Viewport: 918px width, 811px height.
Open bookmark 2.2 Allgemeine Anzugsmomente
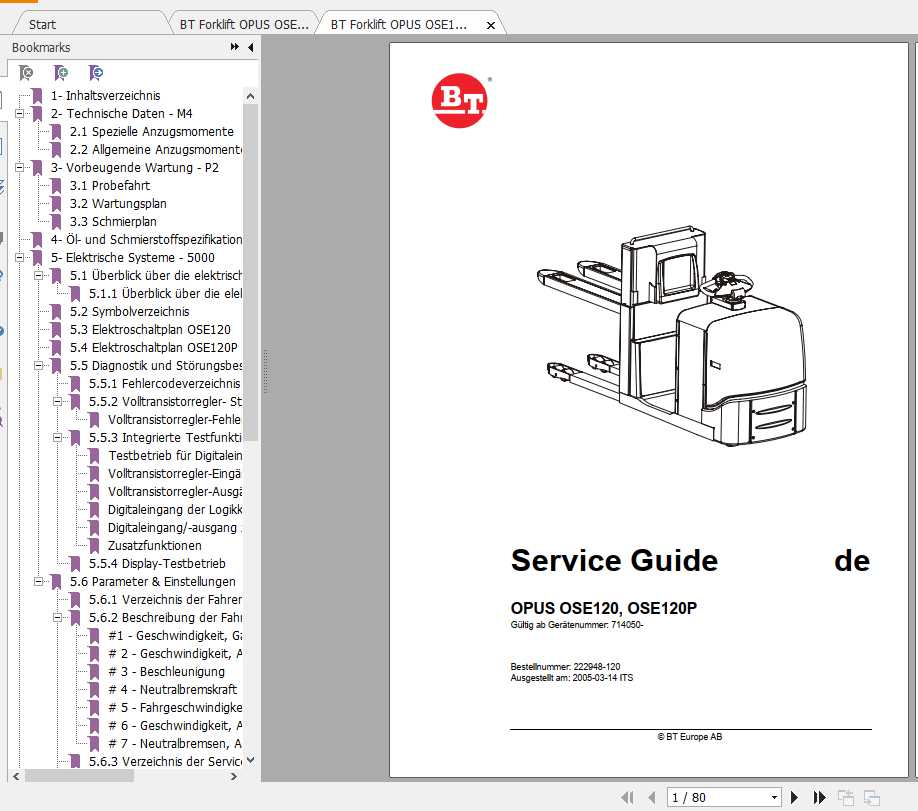156,150
